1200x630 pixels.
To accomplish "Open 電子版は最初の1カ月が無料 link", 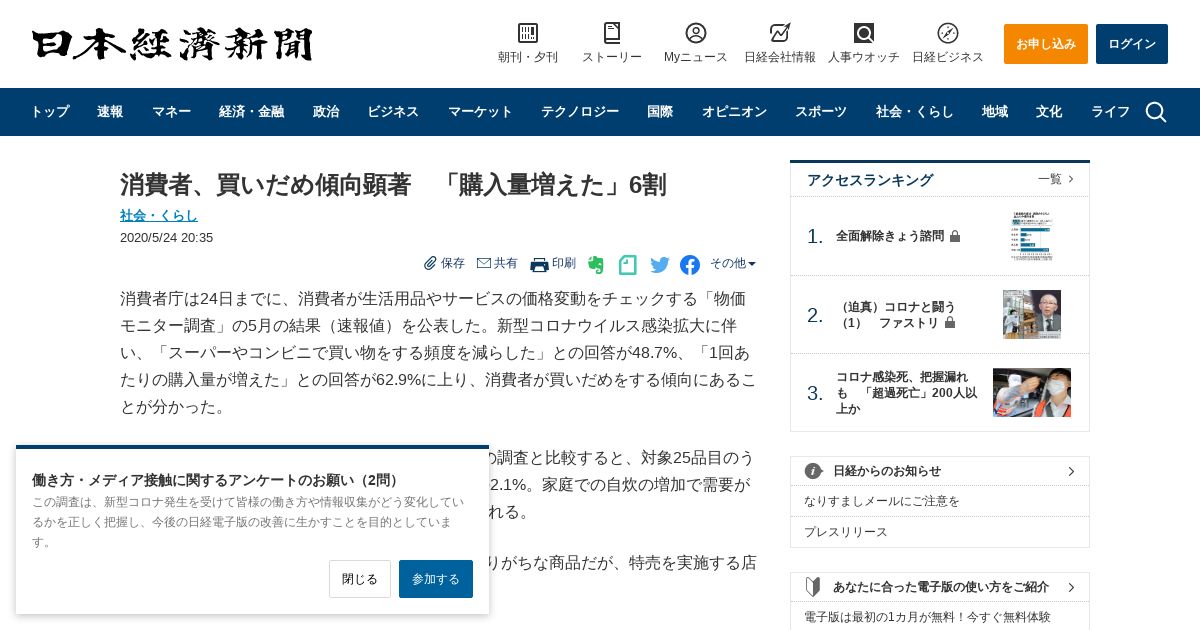I will pos(927,617).
